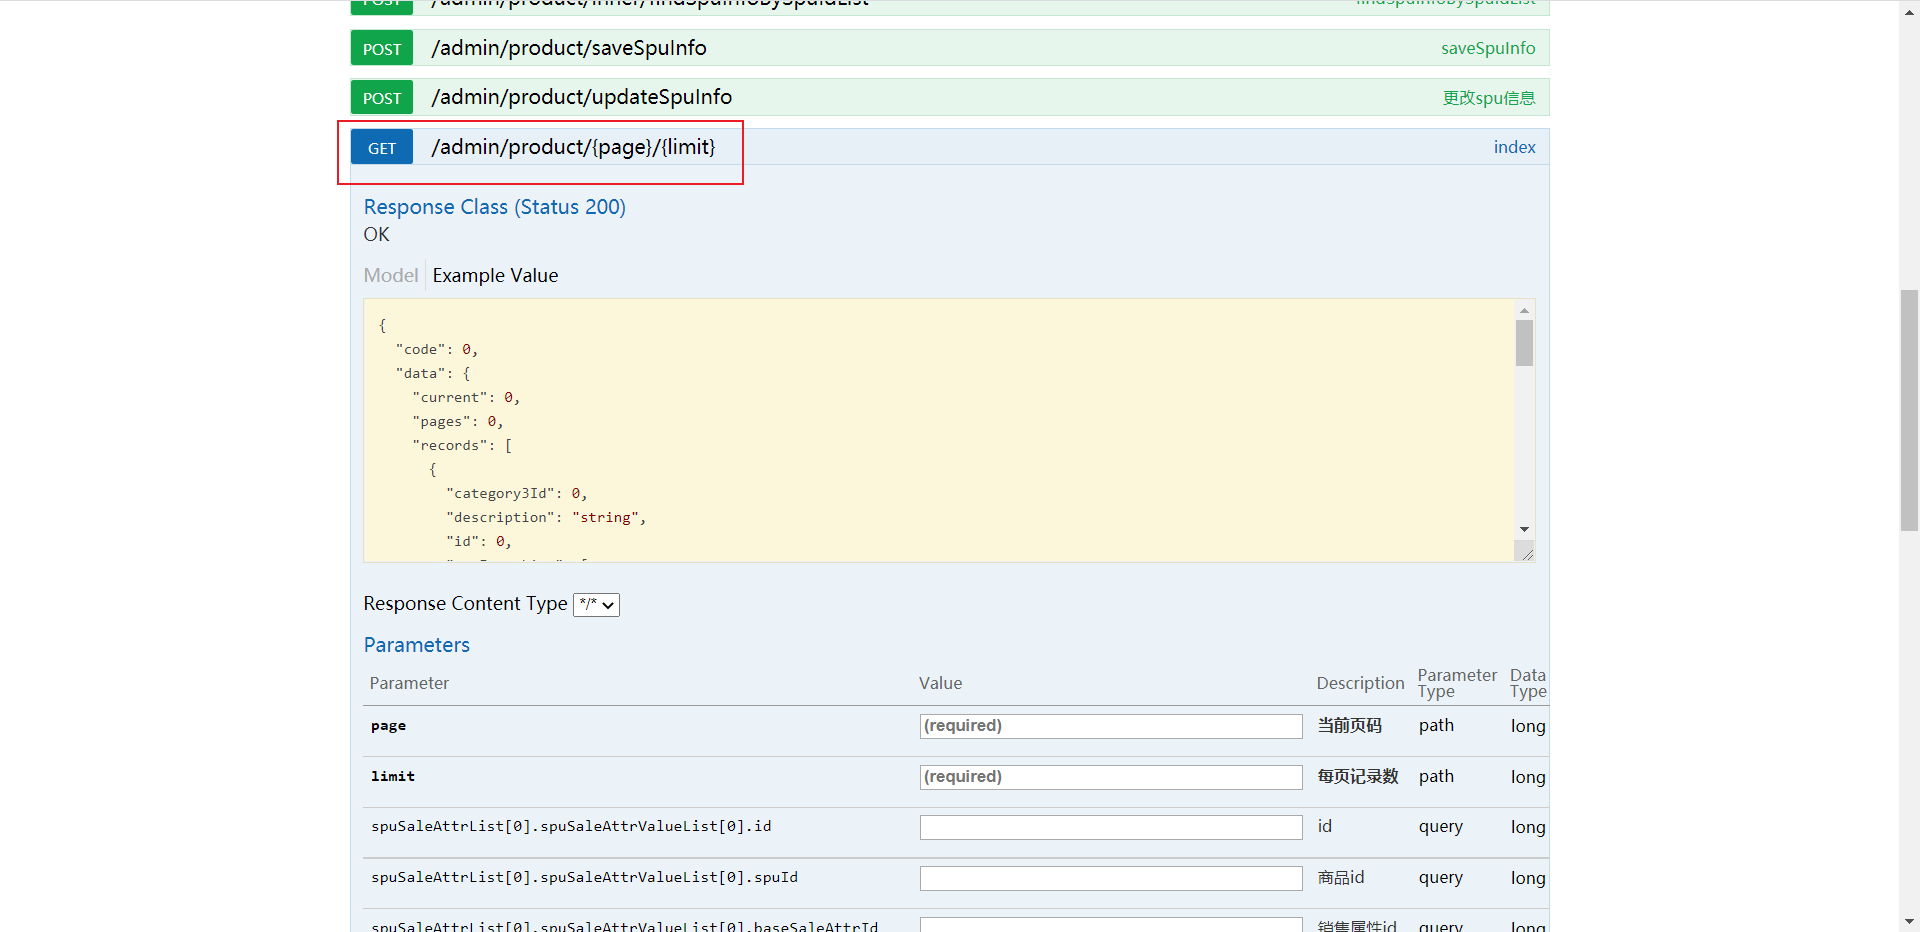Click the POST badge next to updateSpuInfo endpoint
This screenshot has height=932, width=1920.
click(381, 97)
